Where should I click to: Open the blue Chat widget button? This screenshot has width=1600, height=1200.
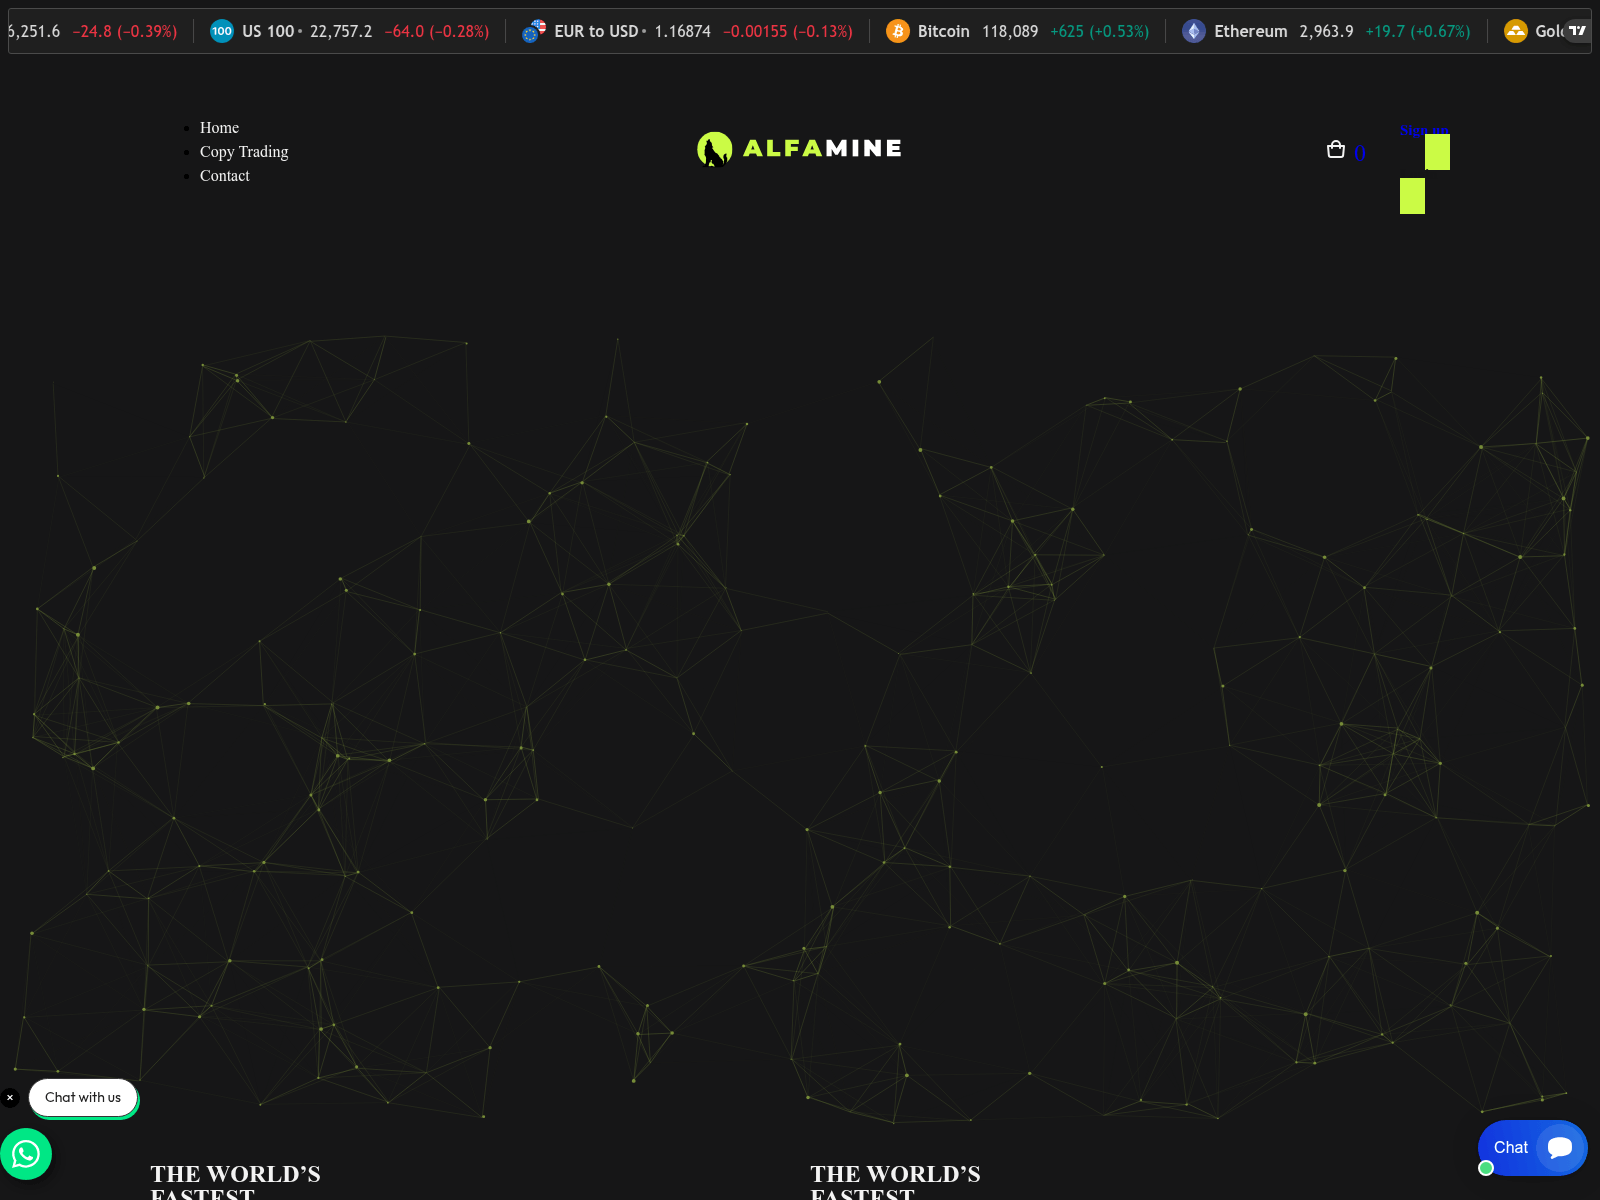pyautogui.click(x=1532, y=1147)
